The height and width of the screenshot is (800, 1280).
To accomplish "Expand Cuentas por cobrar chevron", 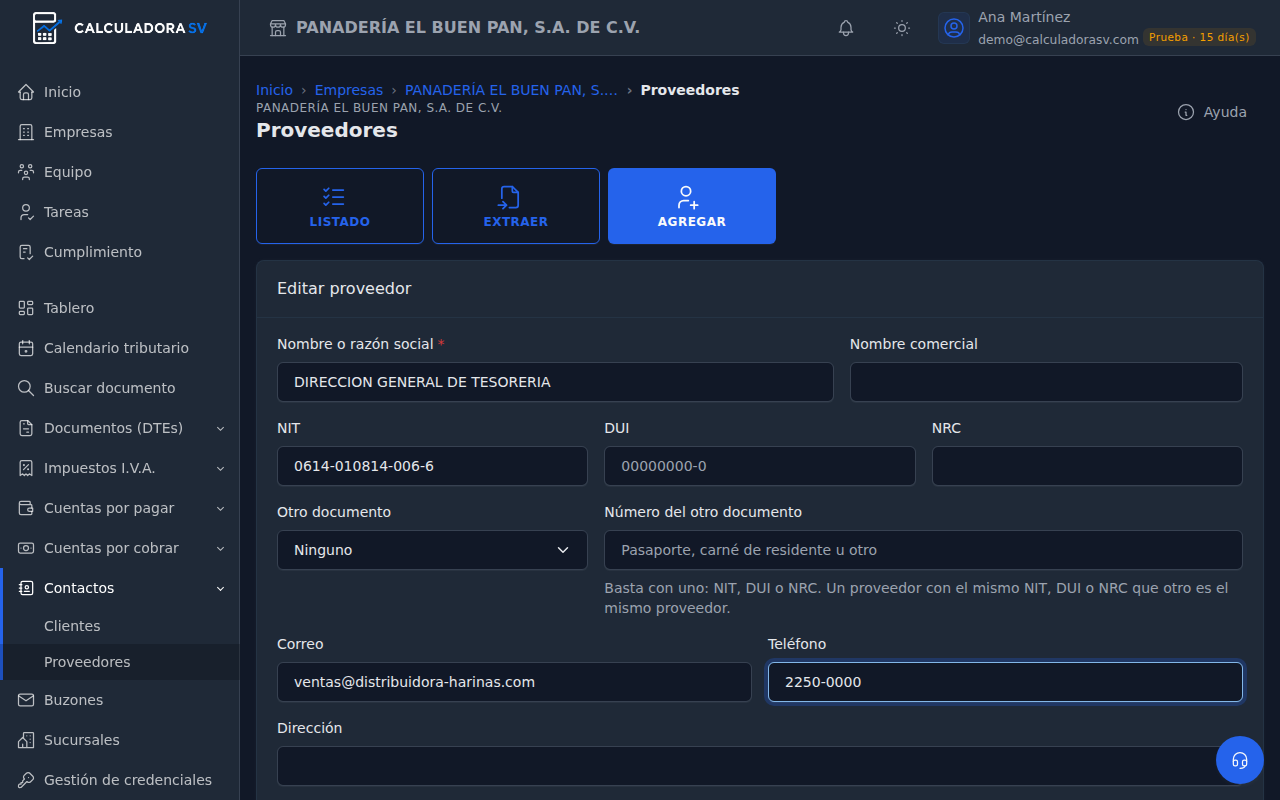I will coord(221,548).
